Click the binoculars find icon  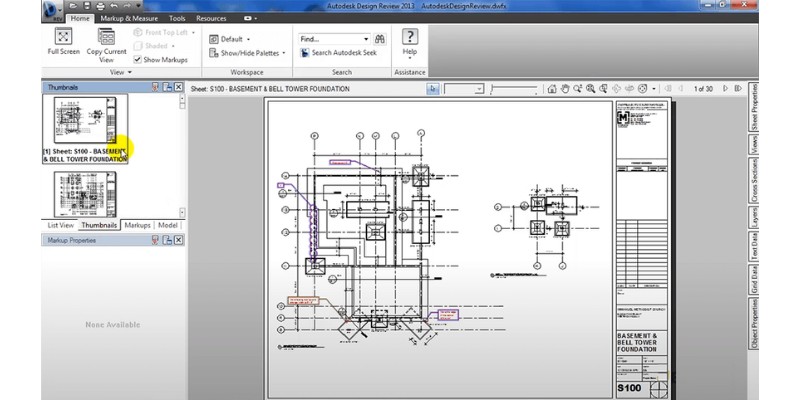[380, 39]
